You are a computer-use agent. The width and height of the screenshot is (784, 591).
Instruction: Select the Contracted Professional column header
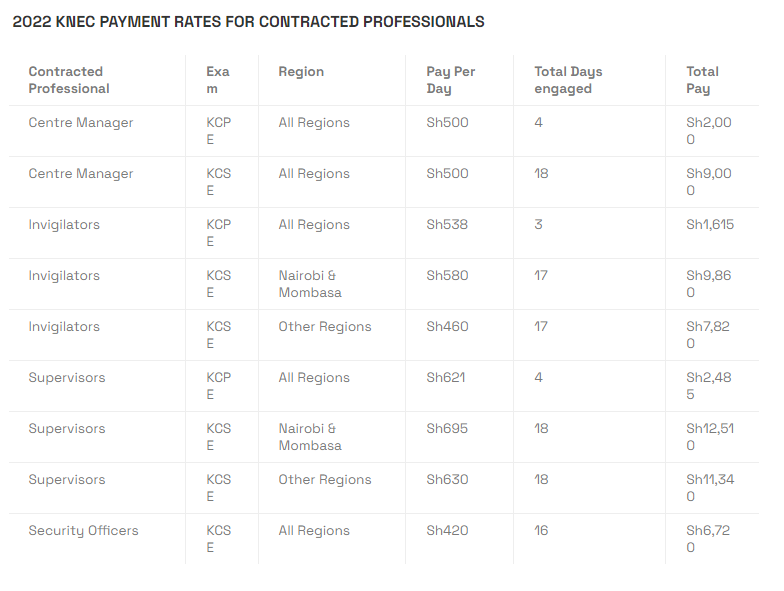(x=69, y=80)
